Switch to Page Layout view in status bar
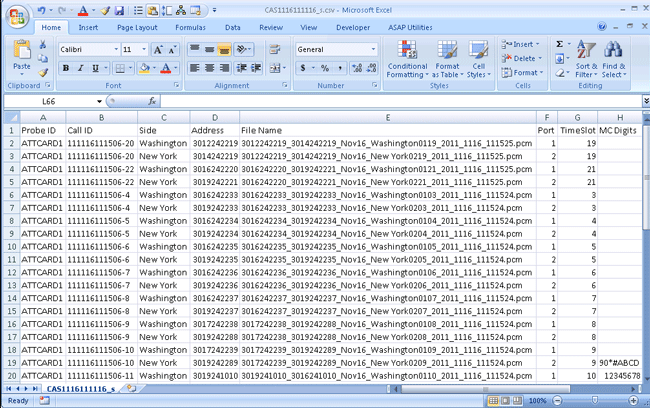 505,401
